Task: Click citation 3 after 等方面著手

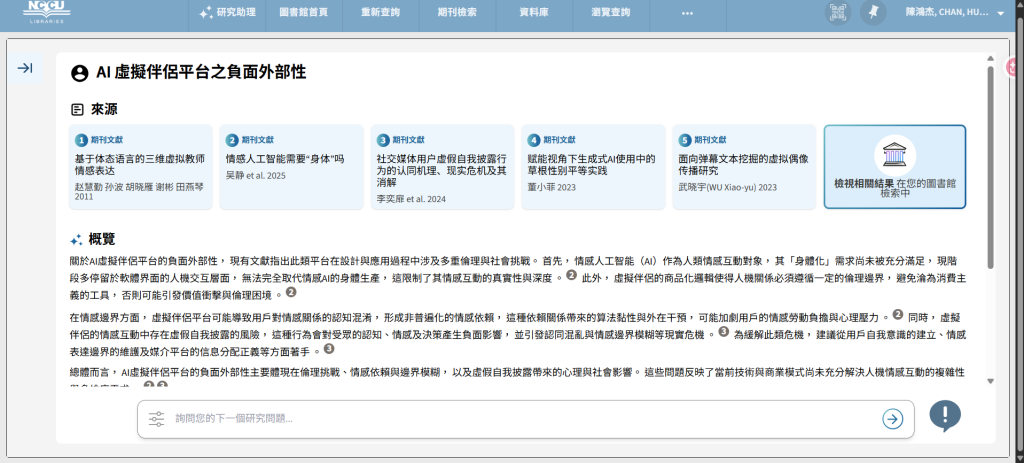Action: tap(328, 349)
